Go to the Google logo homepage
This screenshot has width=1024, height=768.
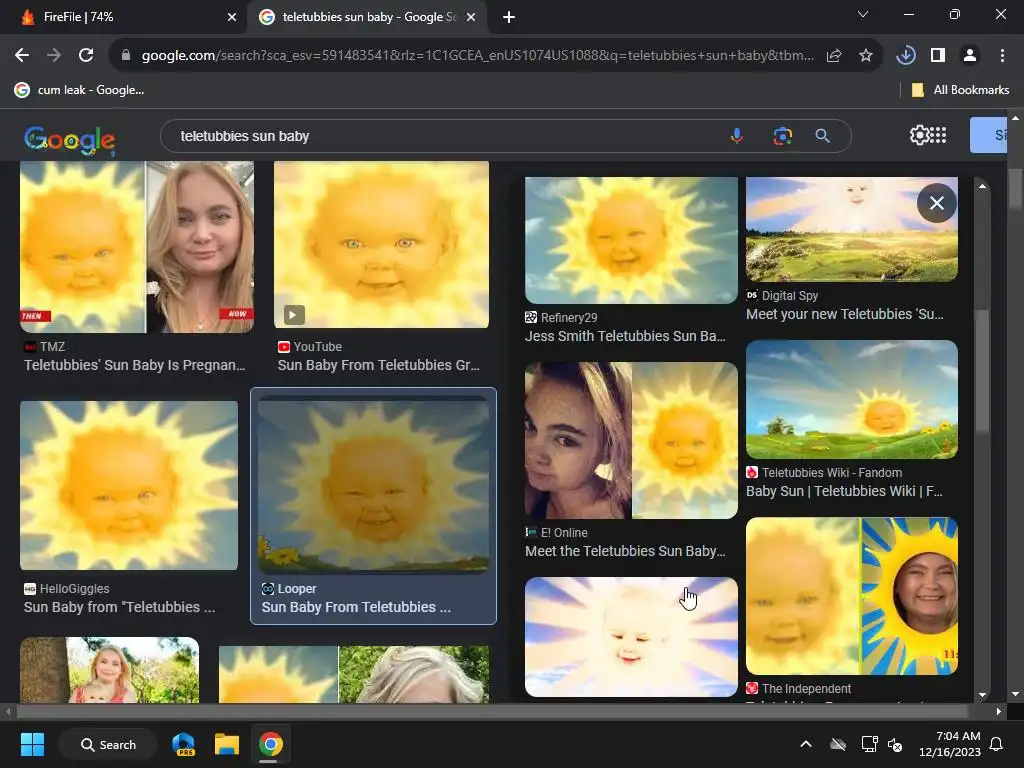coord(70,140)
